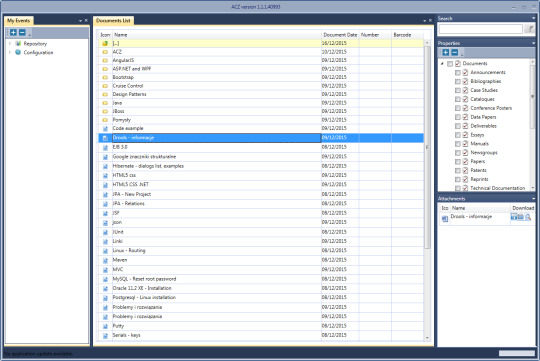Click document icon of Putty row
Image resolution: width=540 pixels, height=361 pixels.
pos(105,326)
